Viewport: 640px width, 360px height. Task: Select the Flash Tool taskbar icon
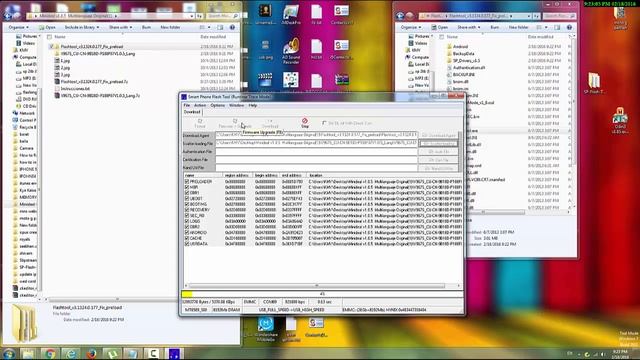tap(174, 353)
